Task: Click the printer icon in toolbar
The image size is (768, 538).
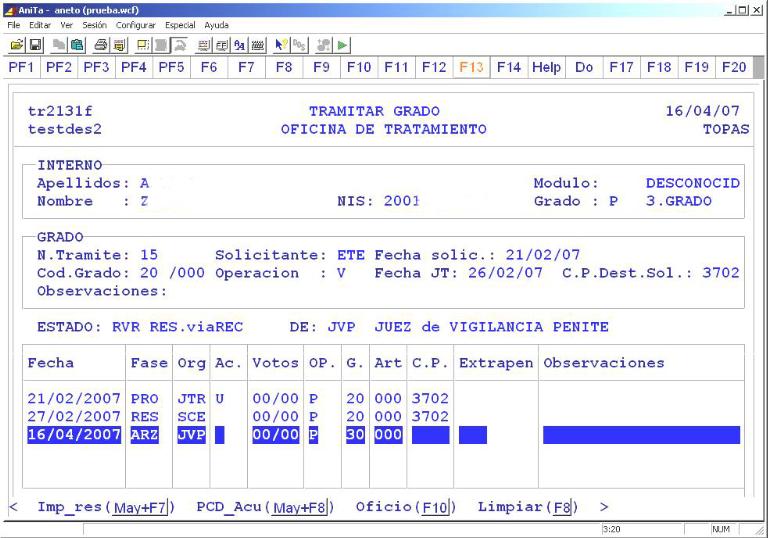Action: click(x=101, y=45)
